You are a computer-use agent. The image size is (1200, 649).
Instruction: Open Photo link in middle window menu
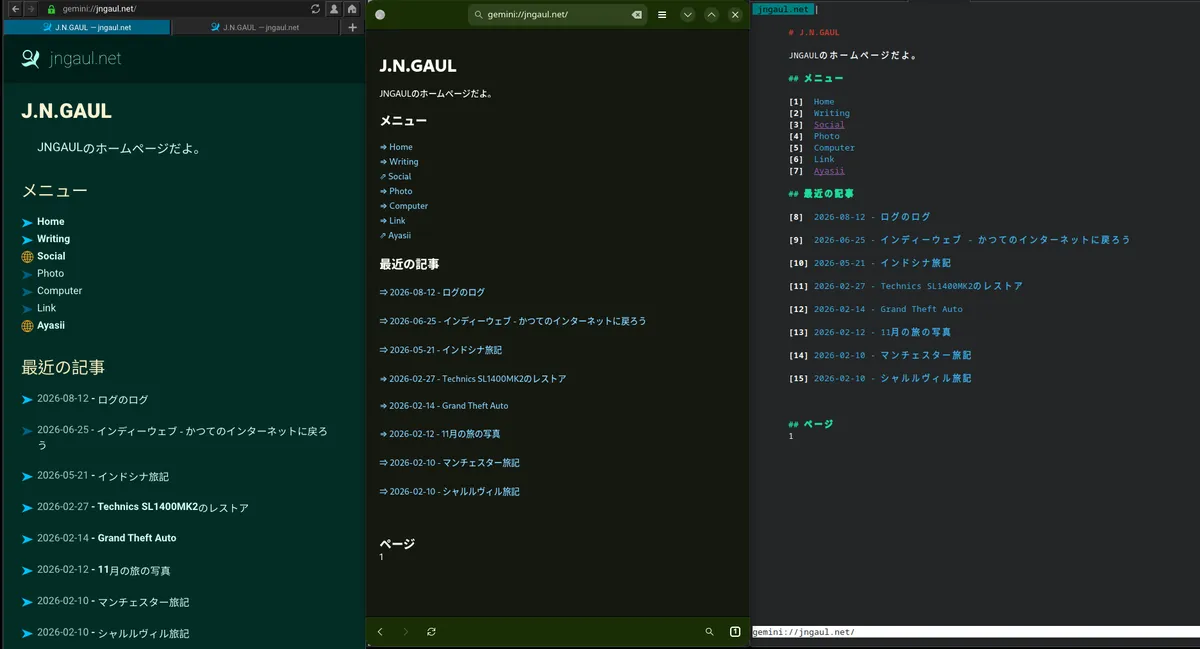point(396,191)
